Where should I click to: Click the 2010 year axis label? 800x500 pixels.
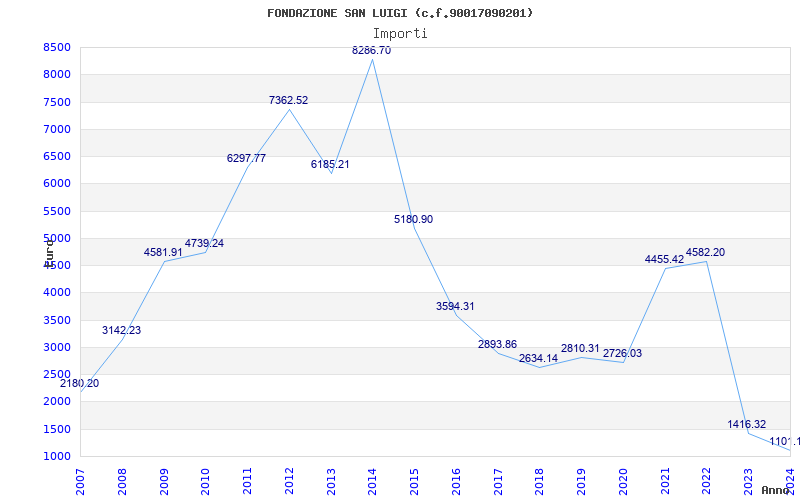pos(206,482)
